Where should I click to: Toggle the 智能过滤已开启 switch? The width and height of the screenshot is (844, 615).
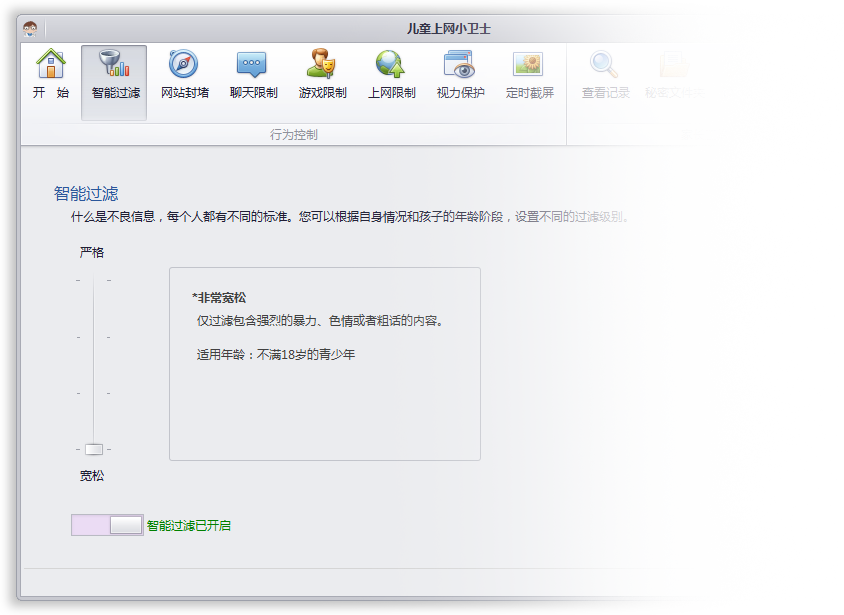(x=107, y=525)
